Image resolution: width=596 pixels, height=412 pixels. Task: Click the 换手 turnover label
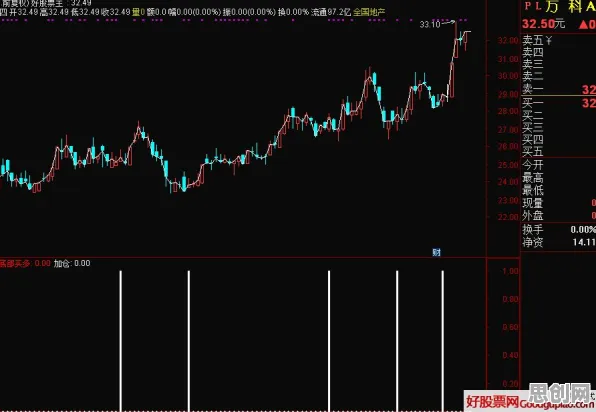click(533, 230)
